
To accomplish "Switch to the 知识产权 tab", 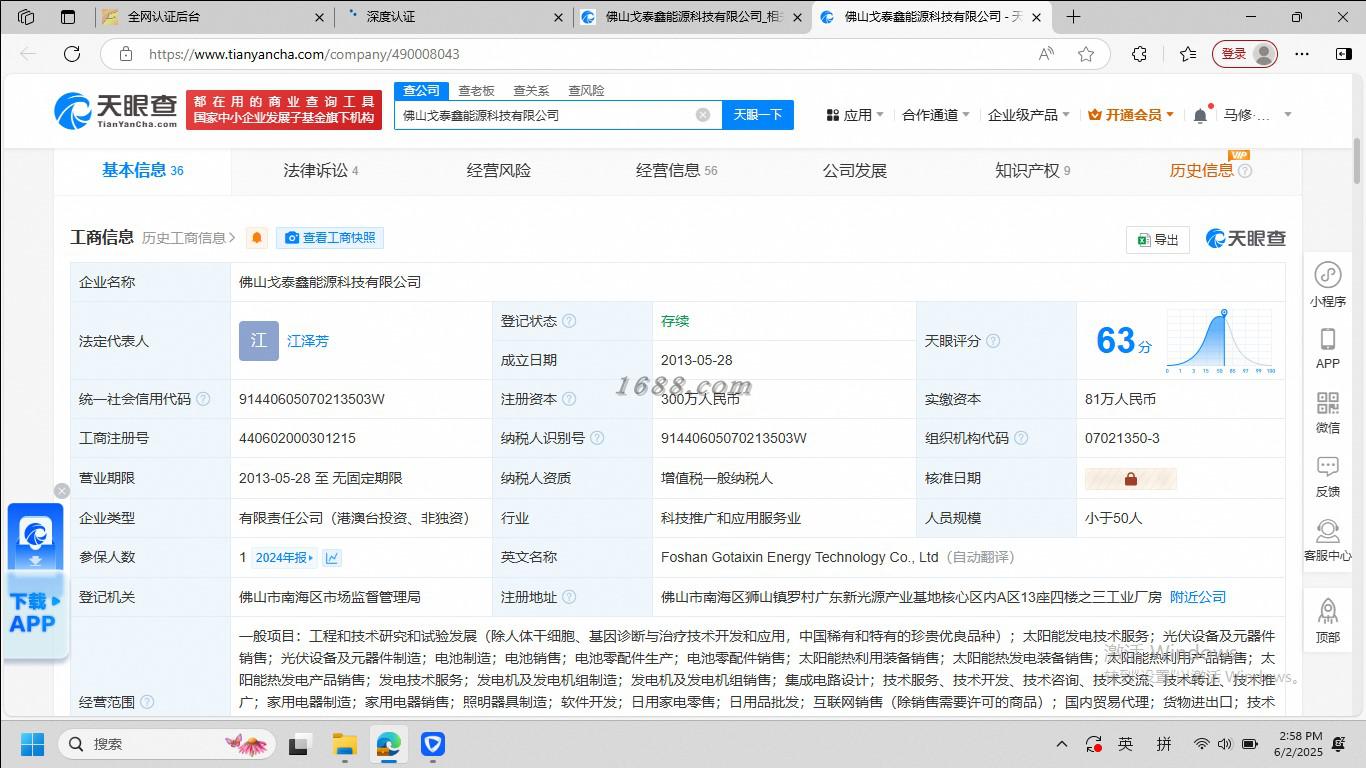I will point(1033,171).
